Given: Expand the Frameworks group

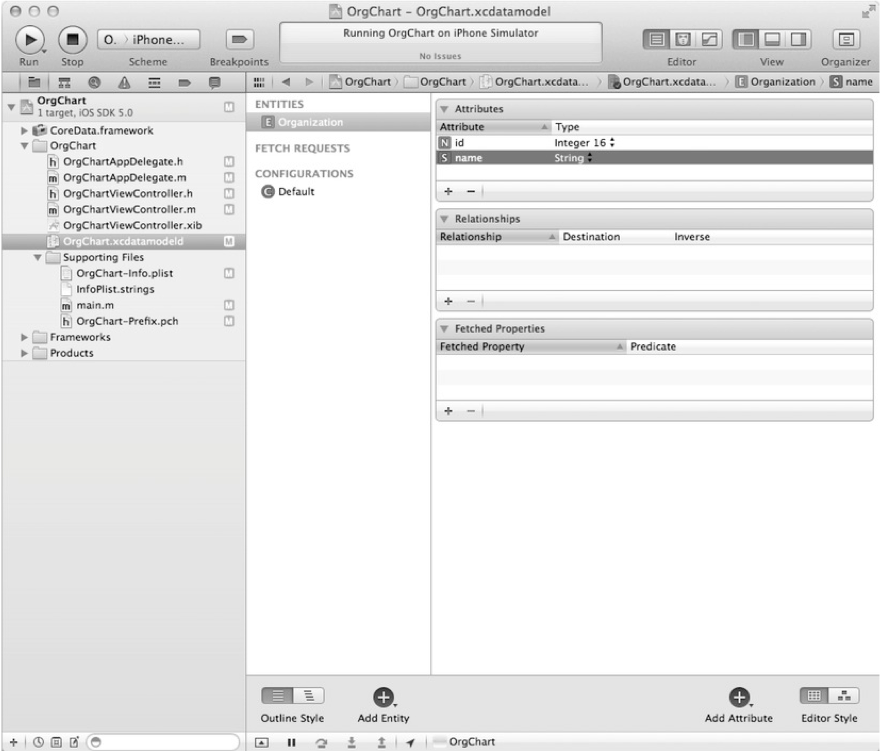Looking at the screenshot, I should (x=24, y=338).
